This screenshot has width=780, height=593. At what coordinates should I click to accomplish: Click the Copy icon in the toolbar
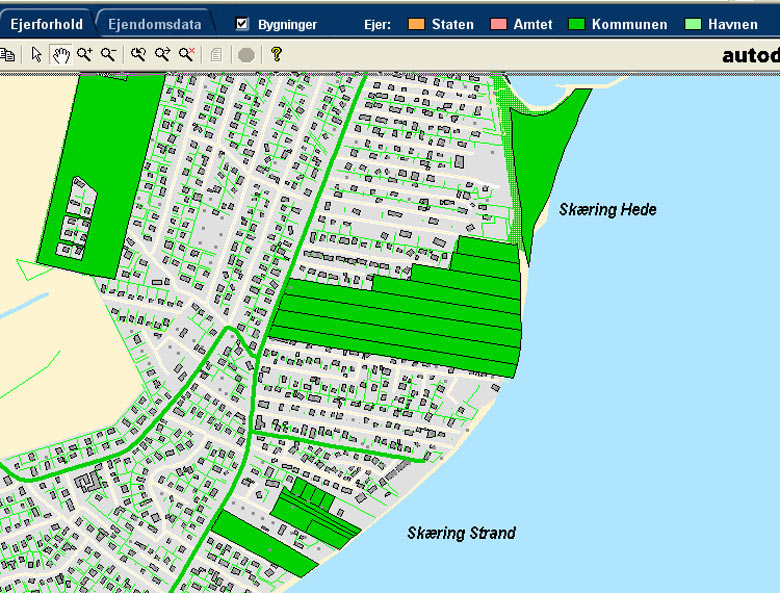click(7, 55)
